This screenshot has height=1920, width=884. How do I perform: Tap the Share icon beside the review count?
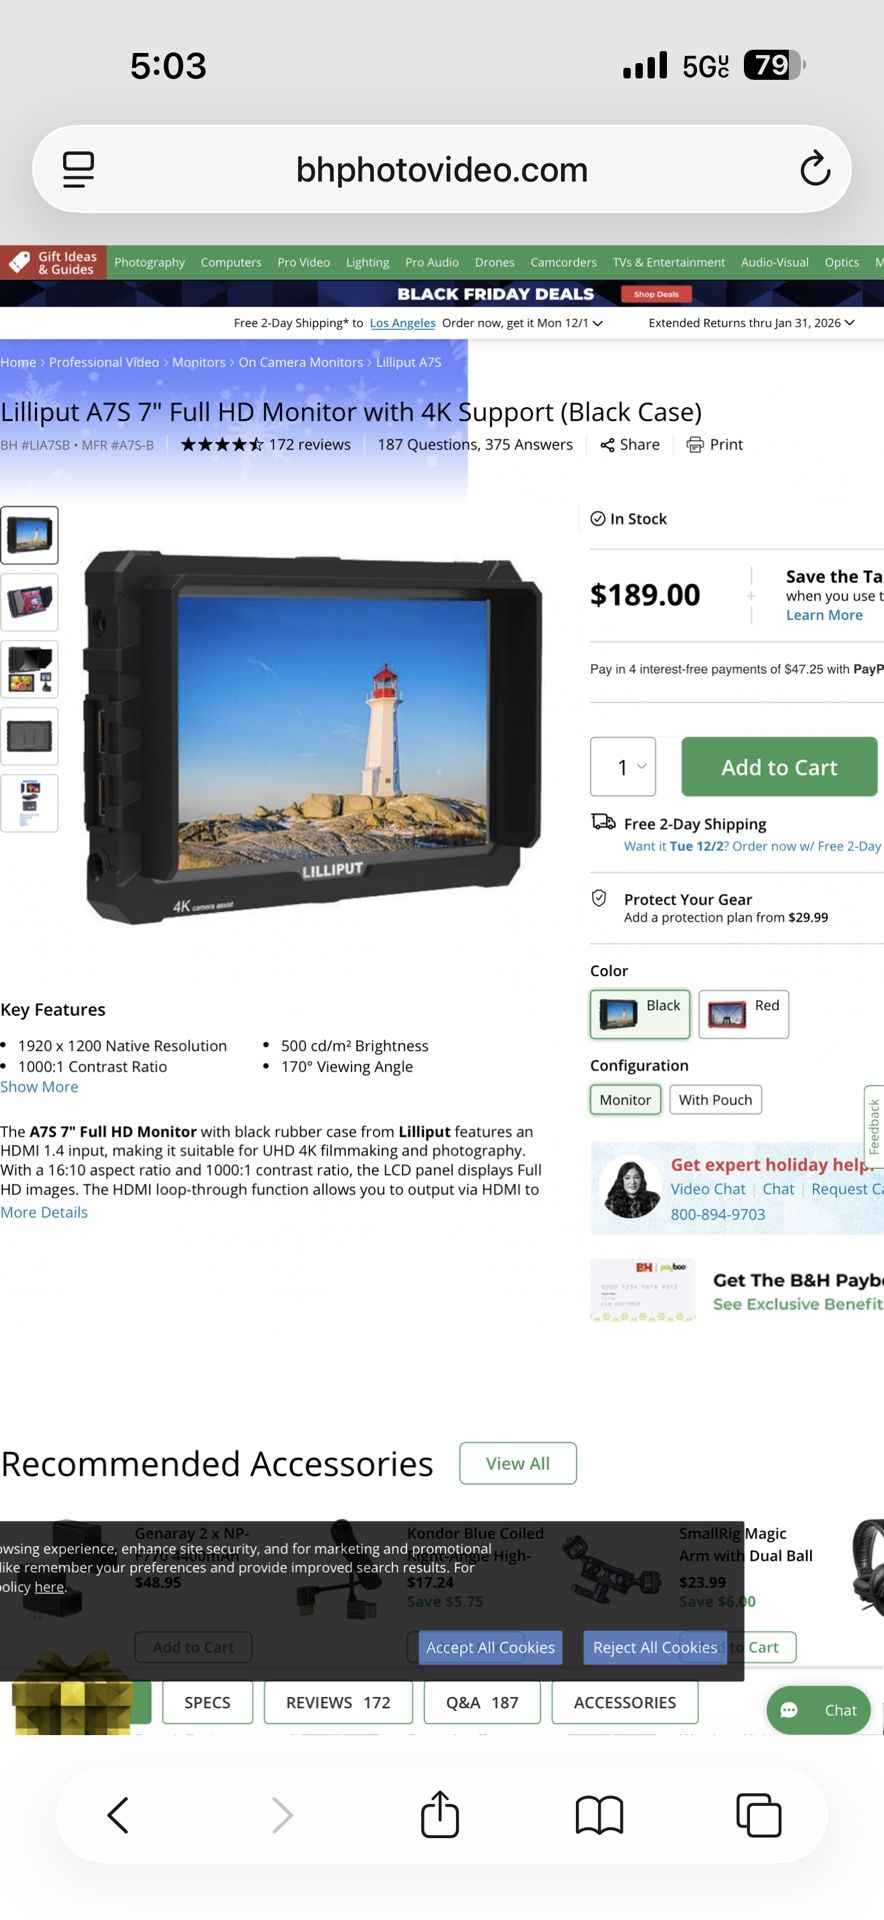point(607,444)
